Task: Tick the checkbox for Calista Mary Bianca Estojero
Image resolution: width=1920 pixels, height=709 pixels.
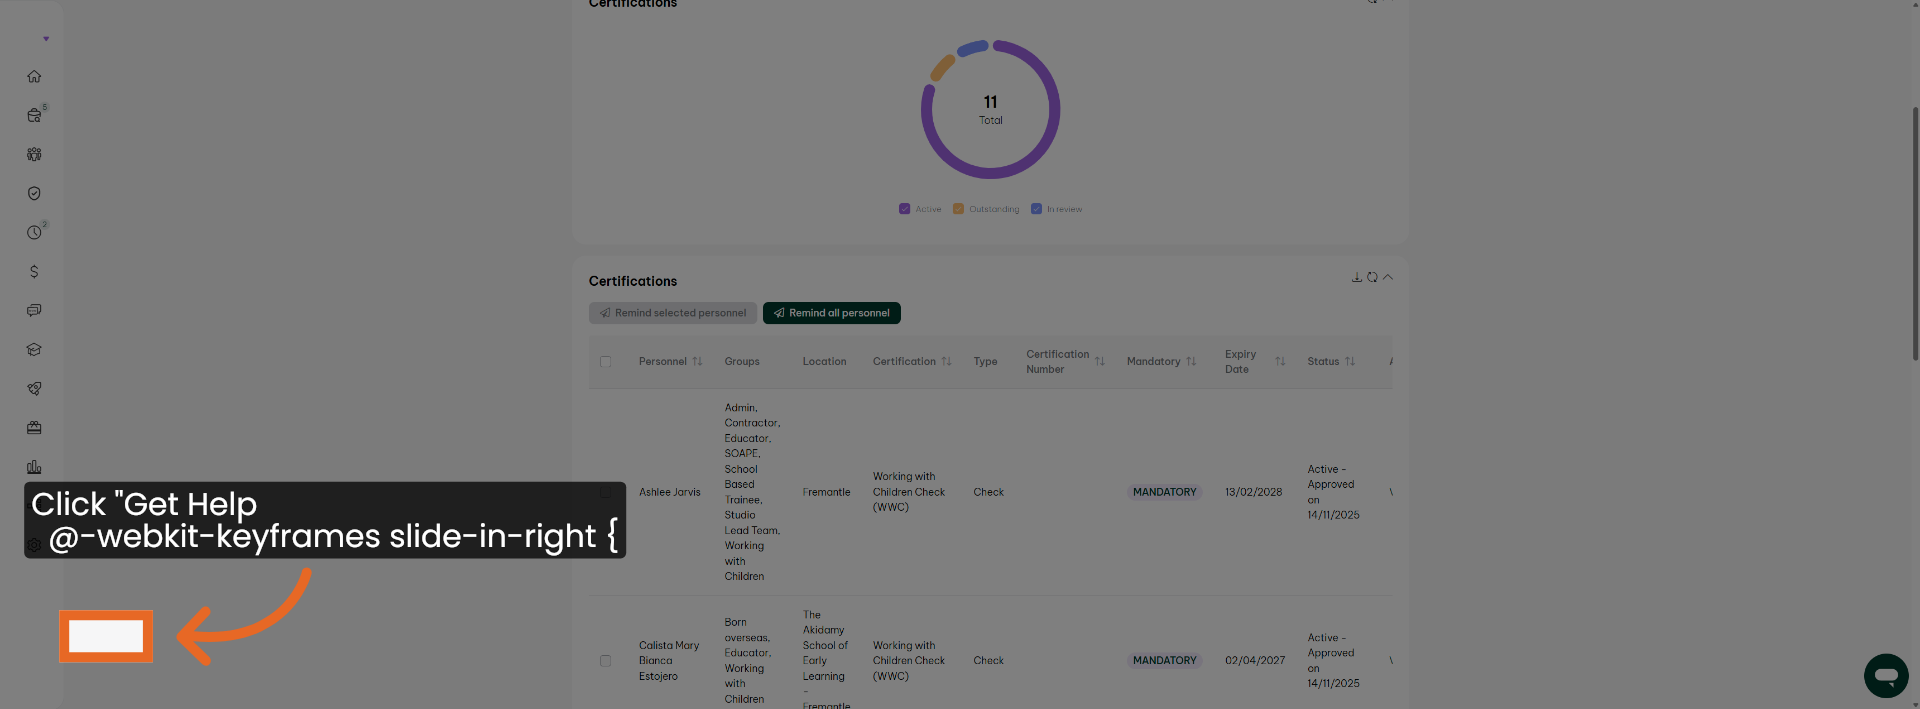Action: point(605,661)
